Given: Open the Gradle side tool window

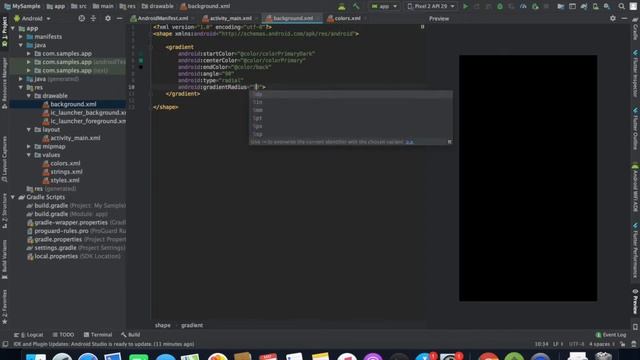Looking at the screenshot, I should point(635,29).
